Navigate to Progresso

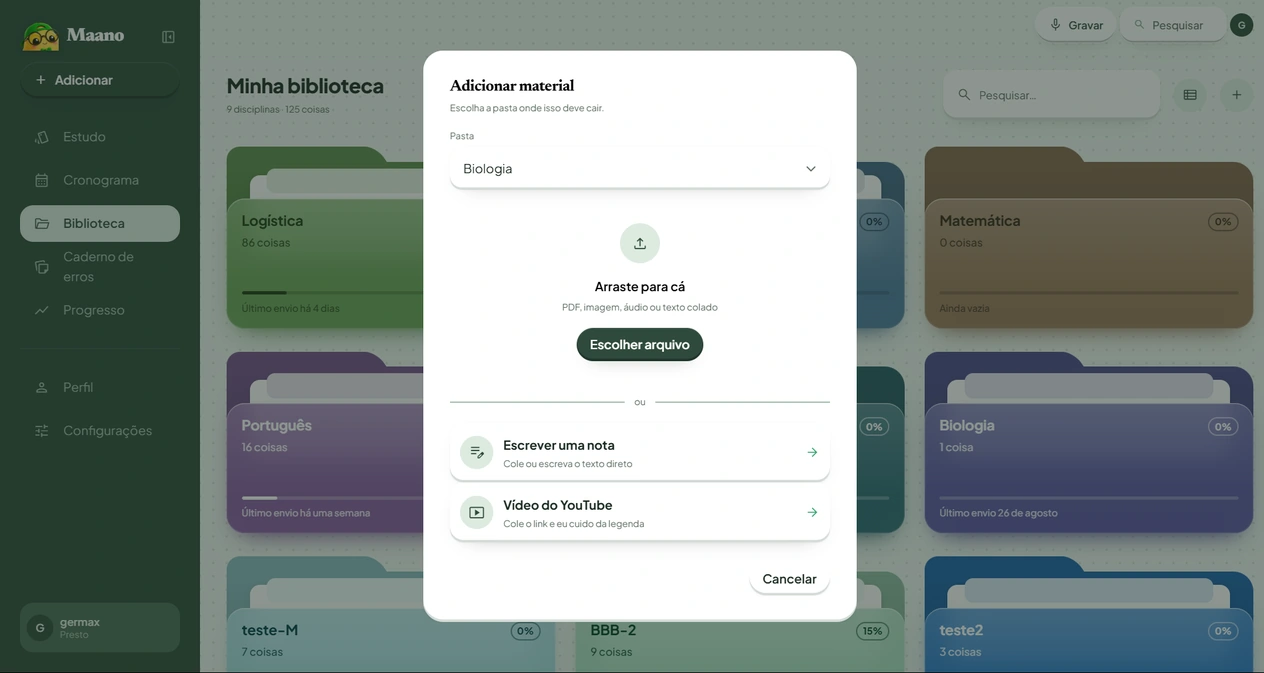click(x=100, y=310)
